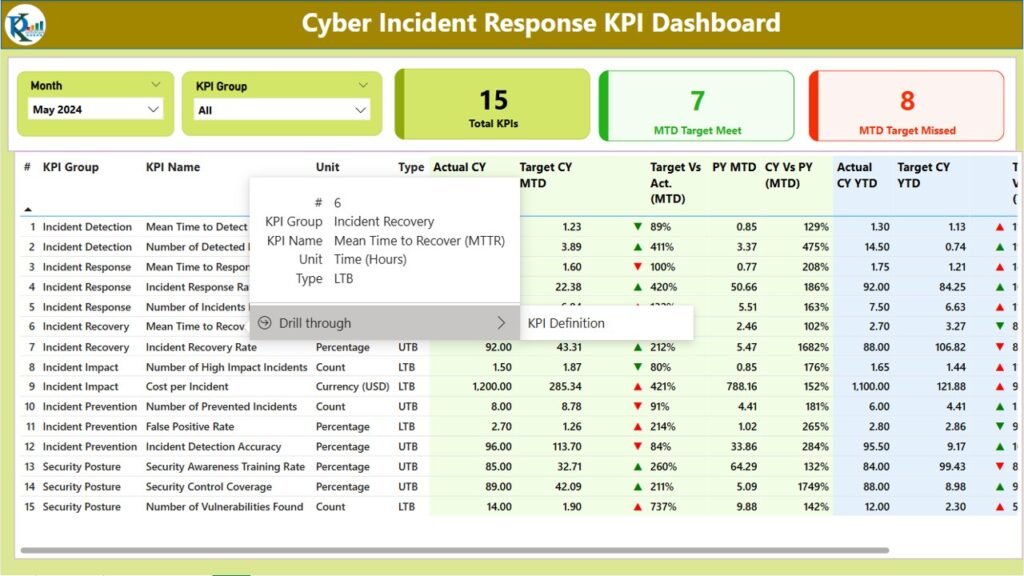
Task: Sort by Unit column header
Action: [x=327, y=167]
